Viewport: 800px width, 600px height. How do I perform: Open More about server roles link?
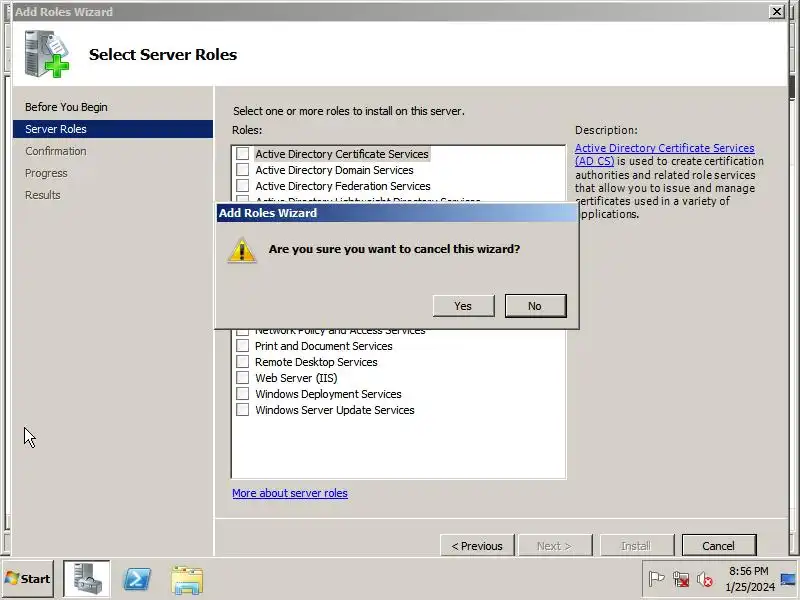point(290,493)
